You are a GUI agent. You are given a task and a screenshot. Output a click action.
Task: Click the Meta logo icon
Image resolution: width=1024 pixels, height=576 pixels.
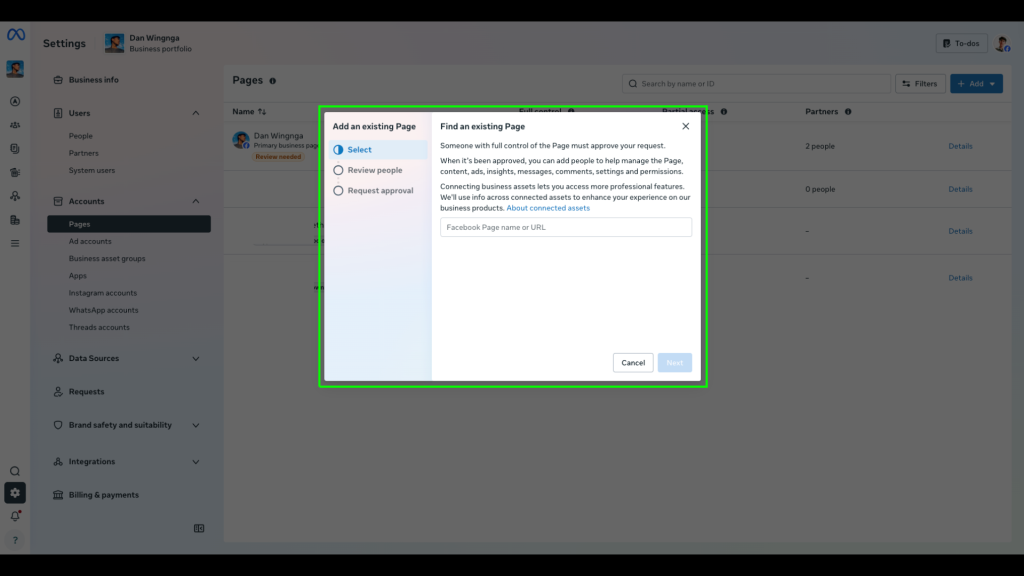click(x=16, y=35)
